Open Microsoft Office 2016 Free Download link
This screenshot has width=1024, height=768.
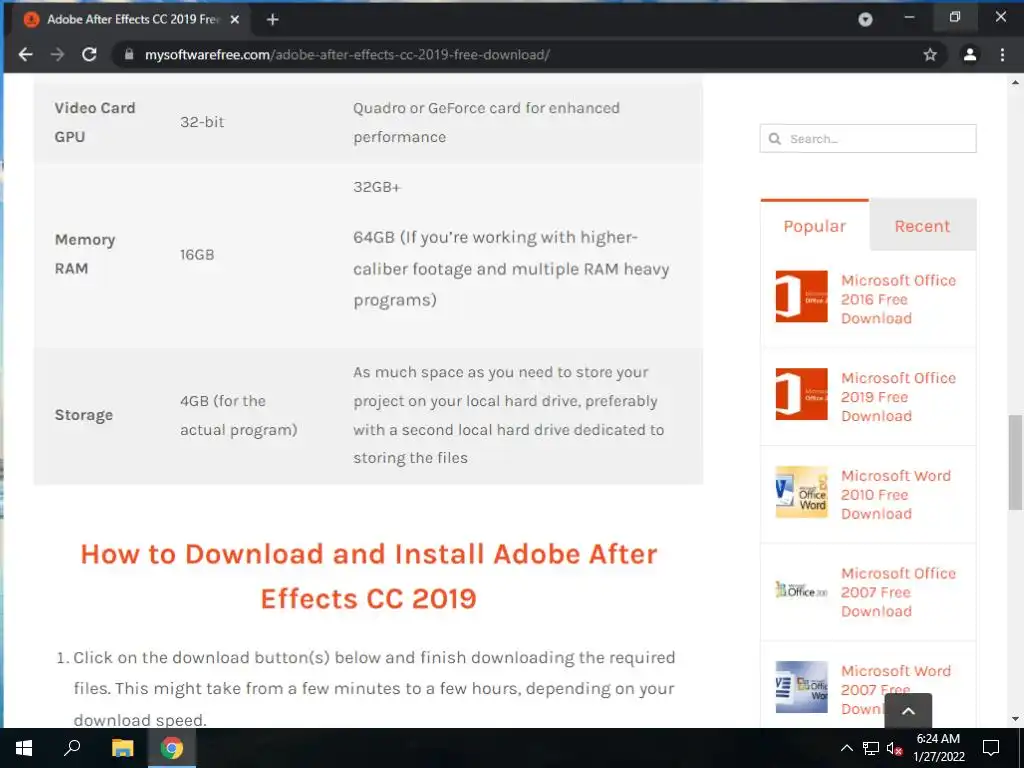pyautogui.click(x=898, y=299)
